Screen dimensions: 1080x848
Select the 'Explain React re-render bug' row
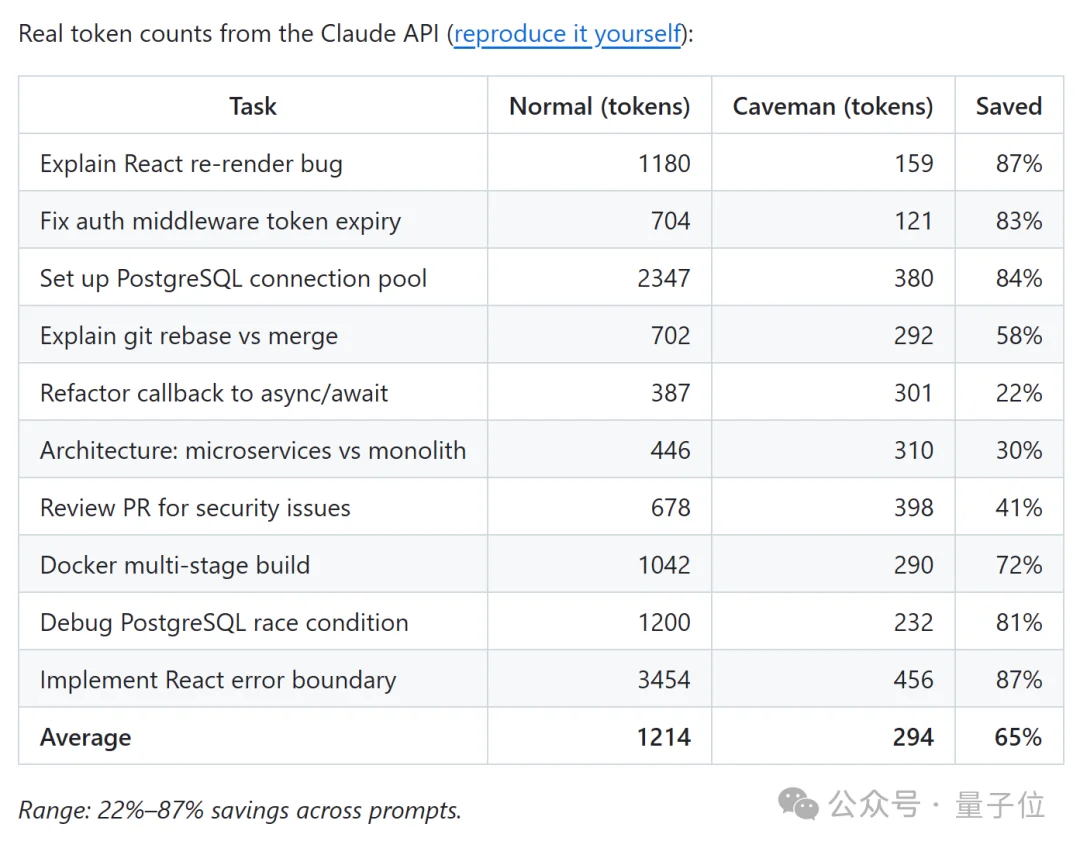[191, 164]
